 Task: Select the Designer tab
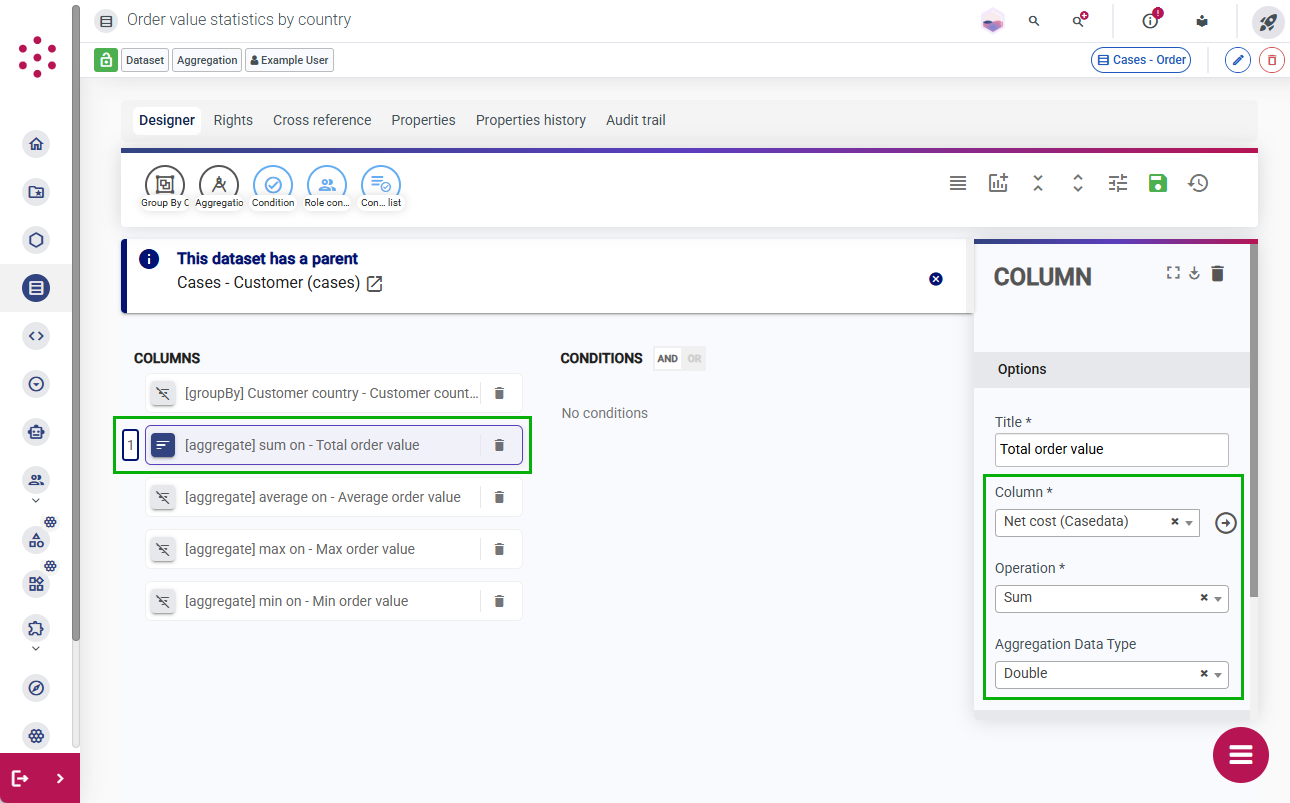point(167,120)
